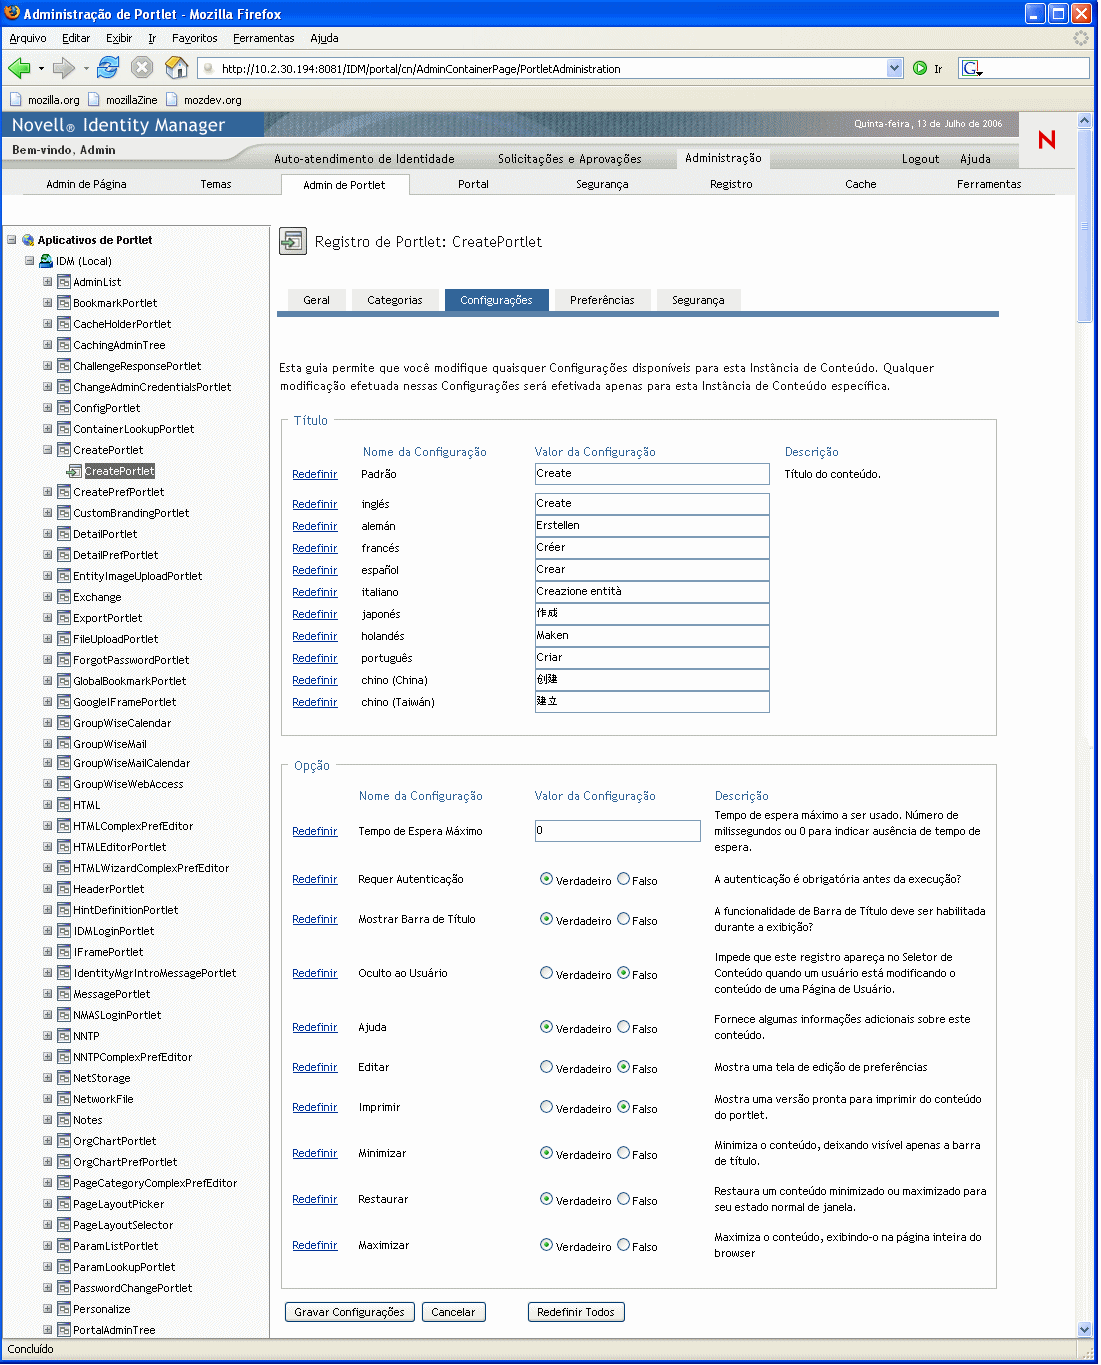This screenshot has height=1365, width=1101.
Task: Click the vertical scrollbar thumb
Action: pos(1085,225)
